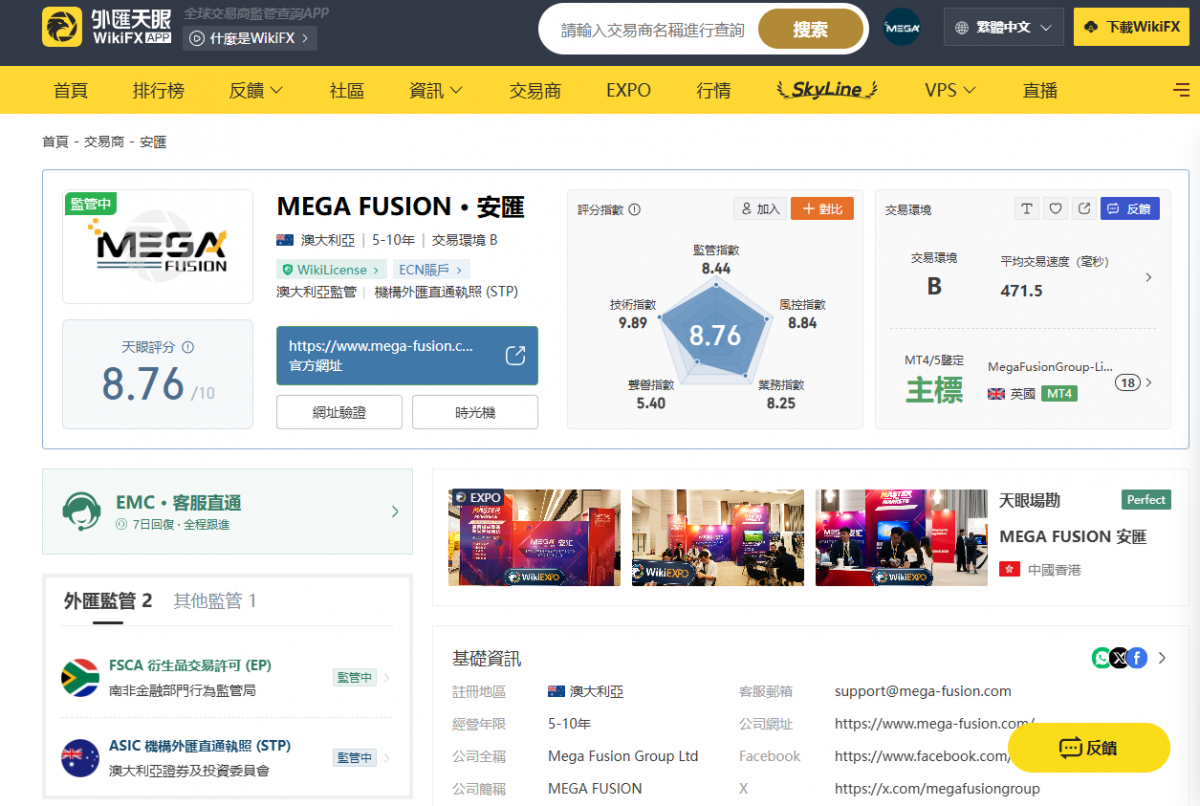
Task: Click the 下載WikiFX download button
Action: tap(1133, 27)
